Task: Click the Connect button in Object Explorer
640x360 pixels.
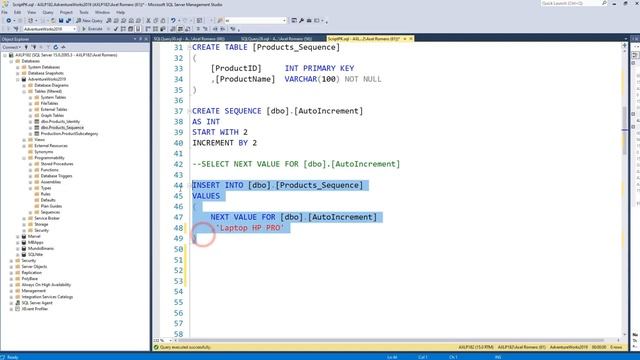Action: [x=11, y=47]
